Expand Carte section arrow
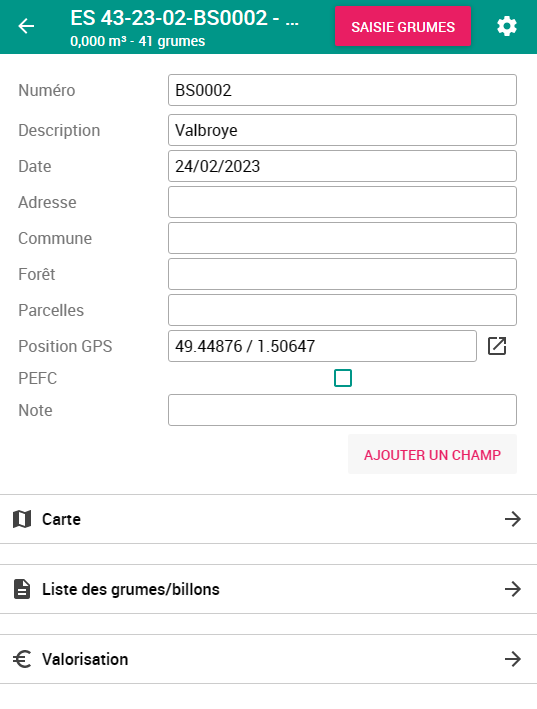Screen dimensions: 537x709 pos(513,519)
